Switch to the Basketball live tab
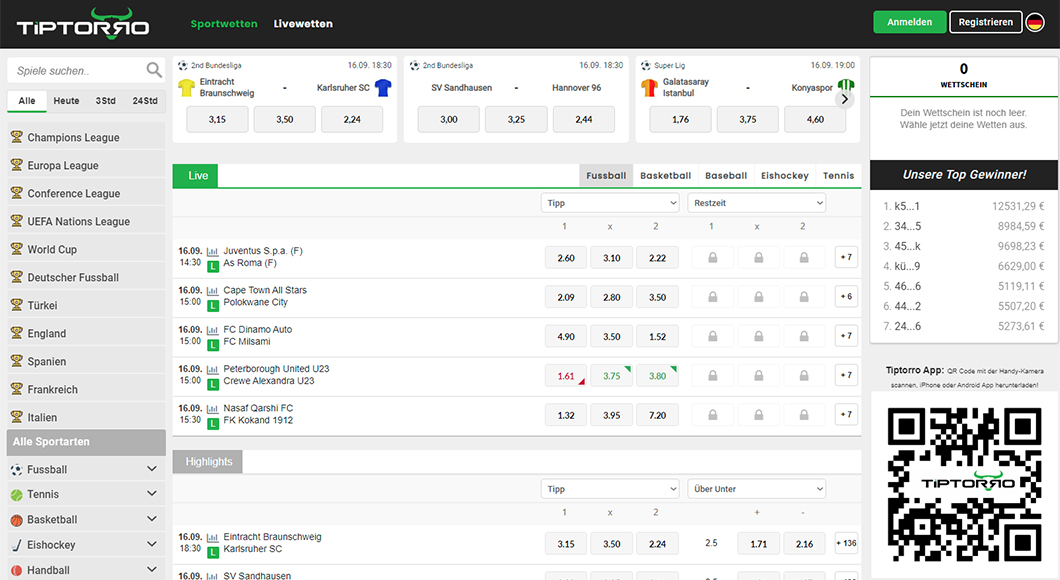1060x580 pixels. point(665,176)
